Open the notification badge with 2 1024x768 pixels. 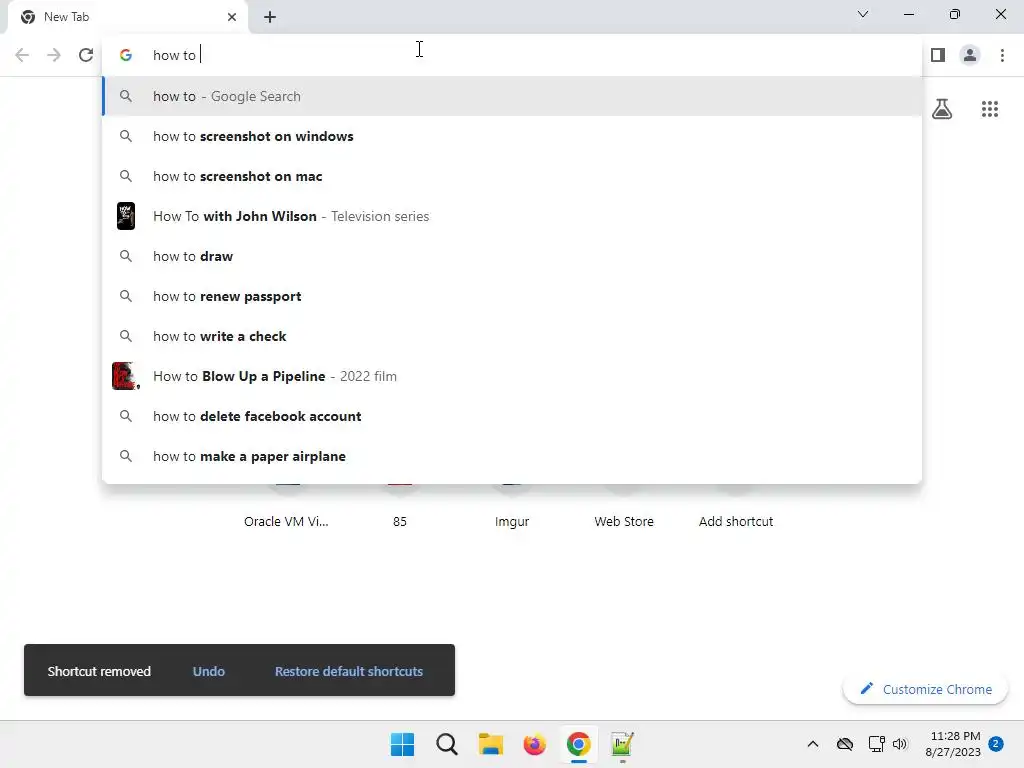point(996,744)
